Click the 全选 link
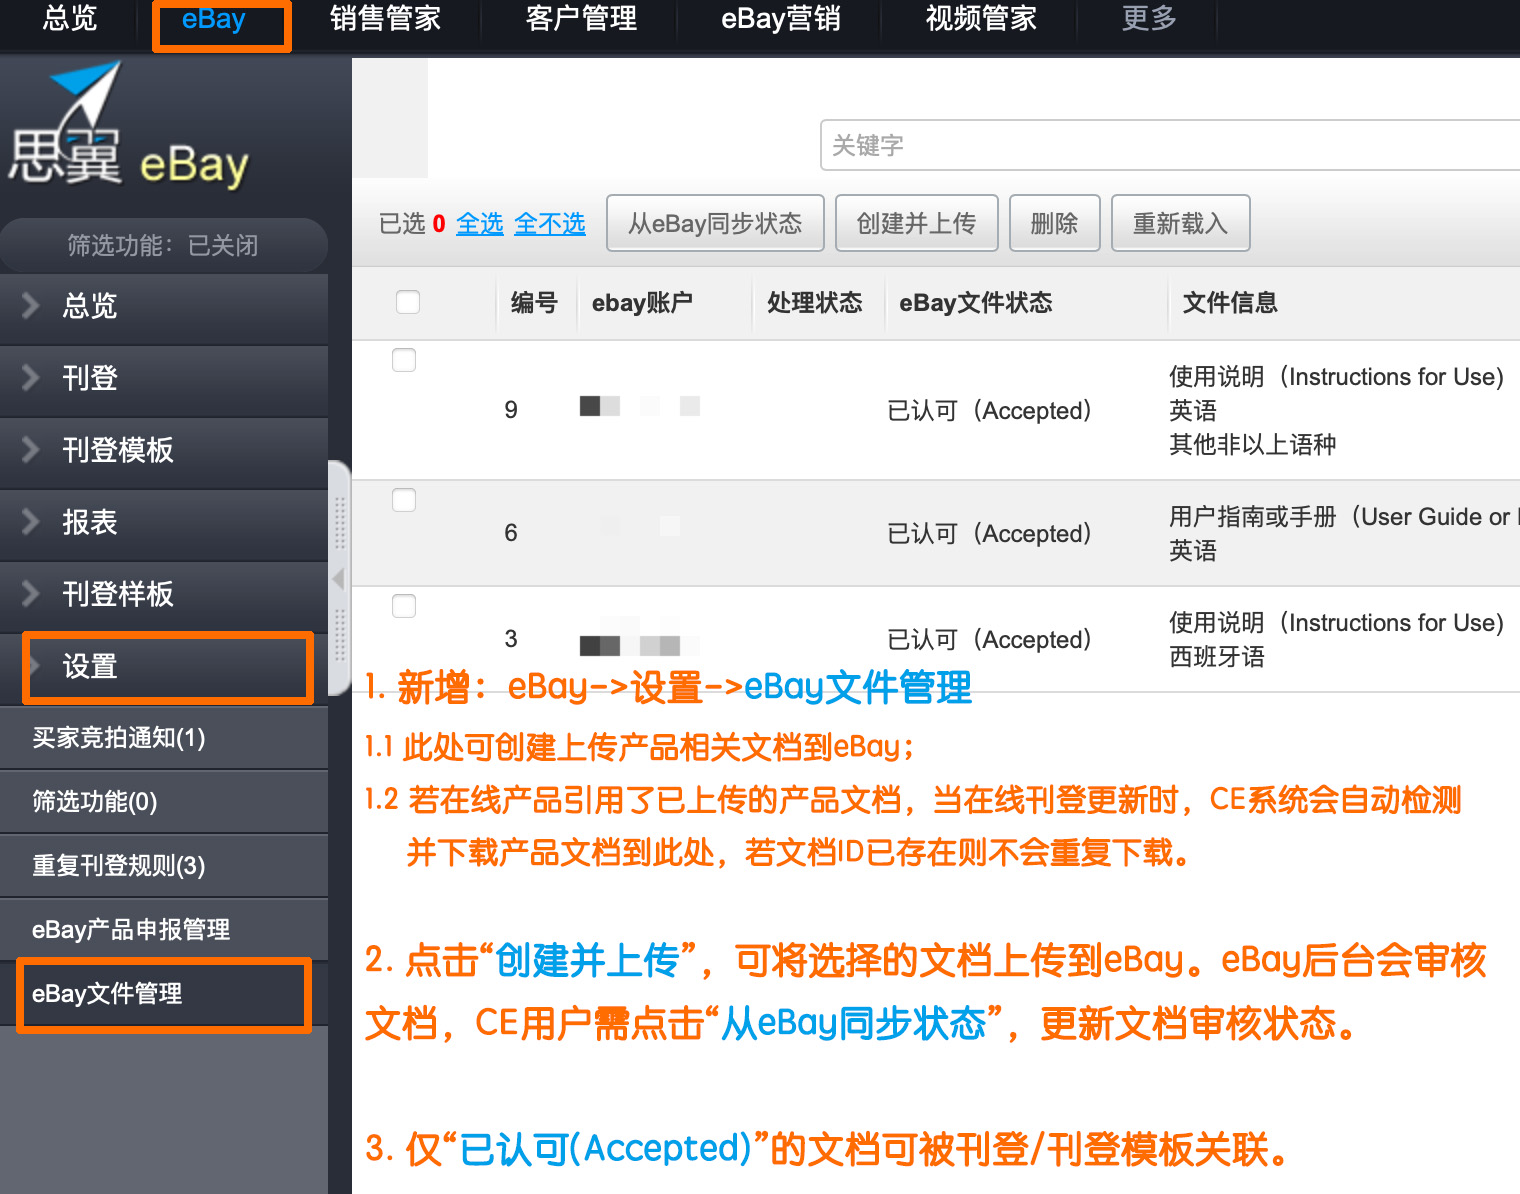Screen dimensions: 1520x1194 click(480, 224)
